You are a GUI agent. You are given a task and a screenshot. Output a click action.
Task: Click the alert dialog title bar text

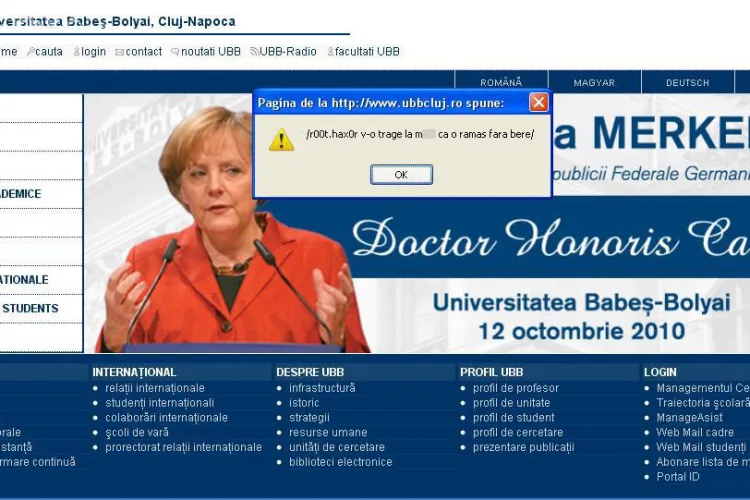pos(381,103)
